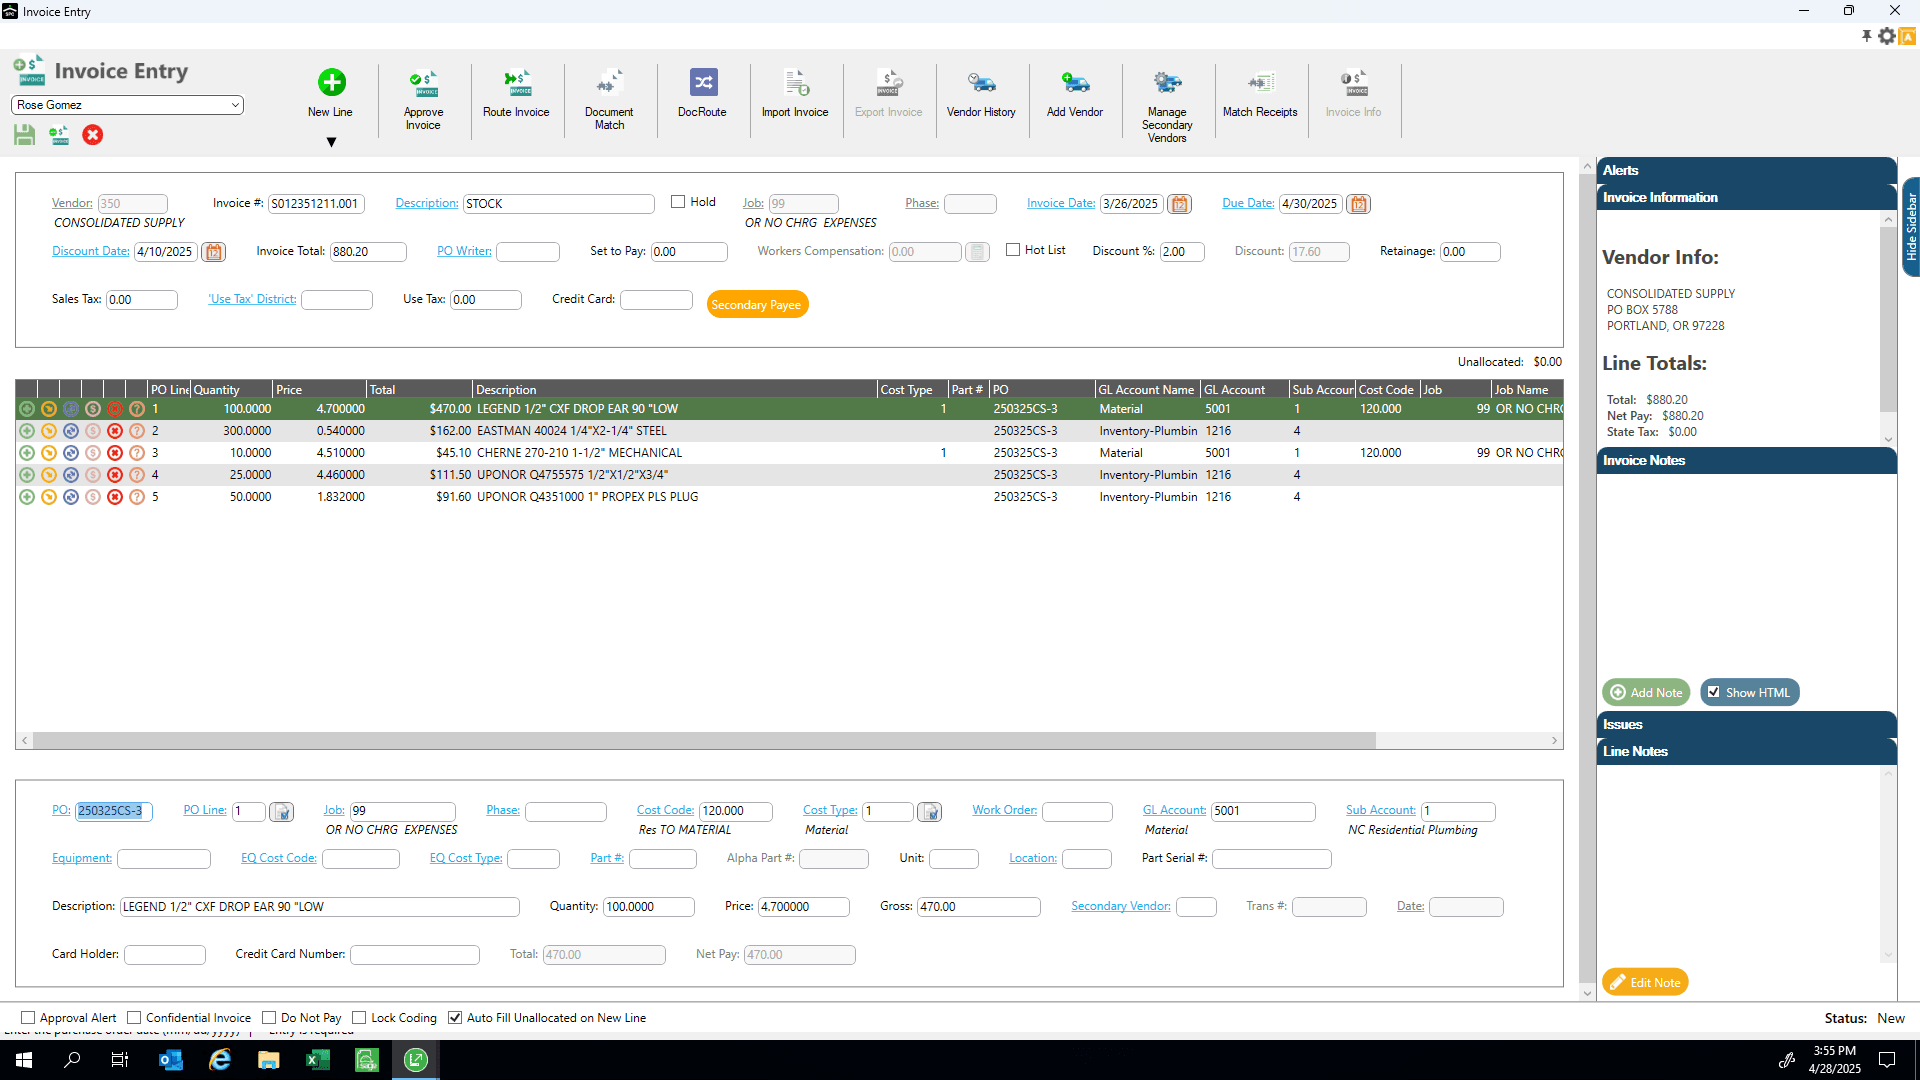This screenshot has width=1920, height=1080.
Task: Save the invoice with the floppy disk icon
Action: point(25,135)
